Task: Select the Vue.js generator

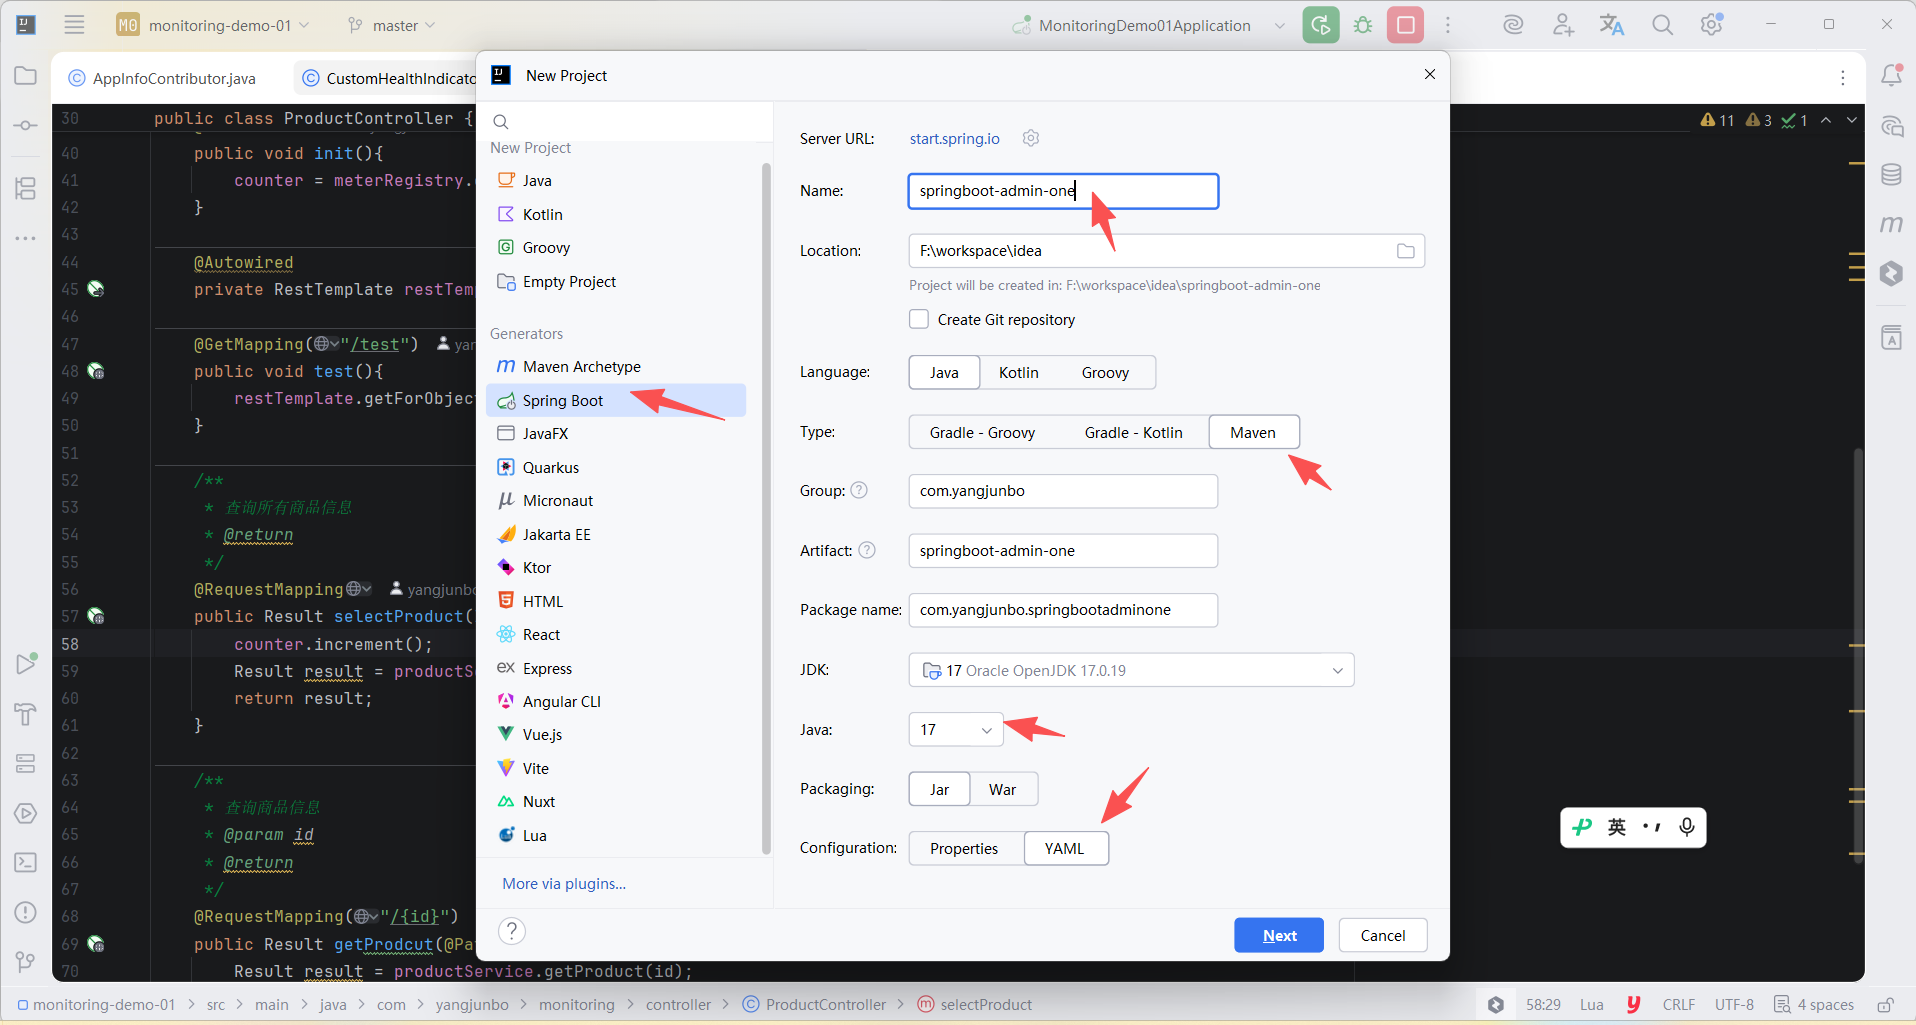Action: coord(616,734)
